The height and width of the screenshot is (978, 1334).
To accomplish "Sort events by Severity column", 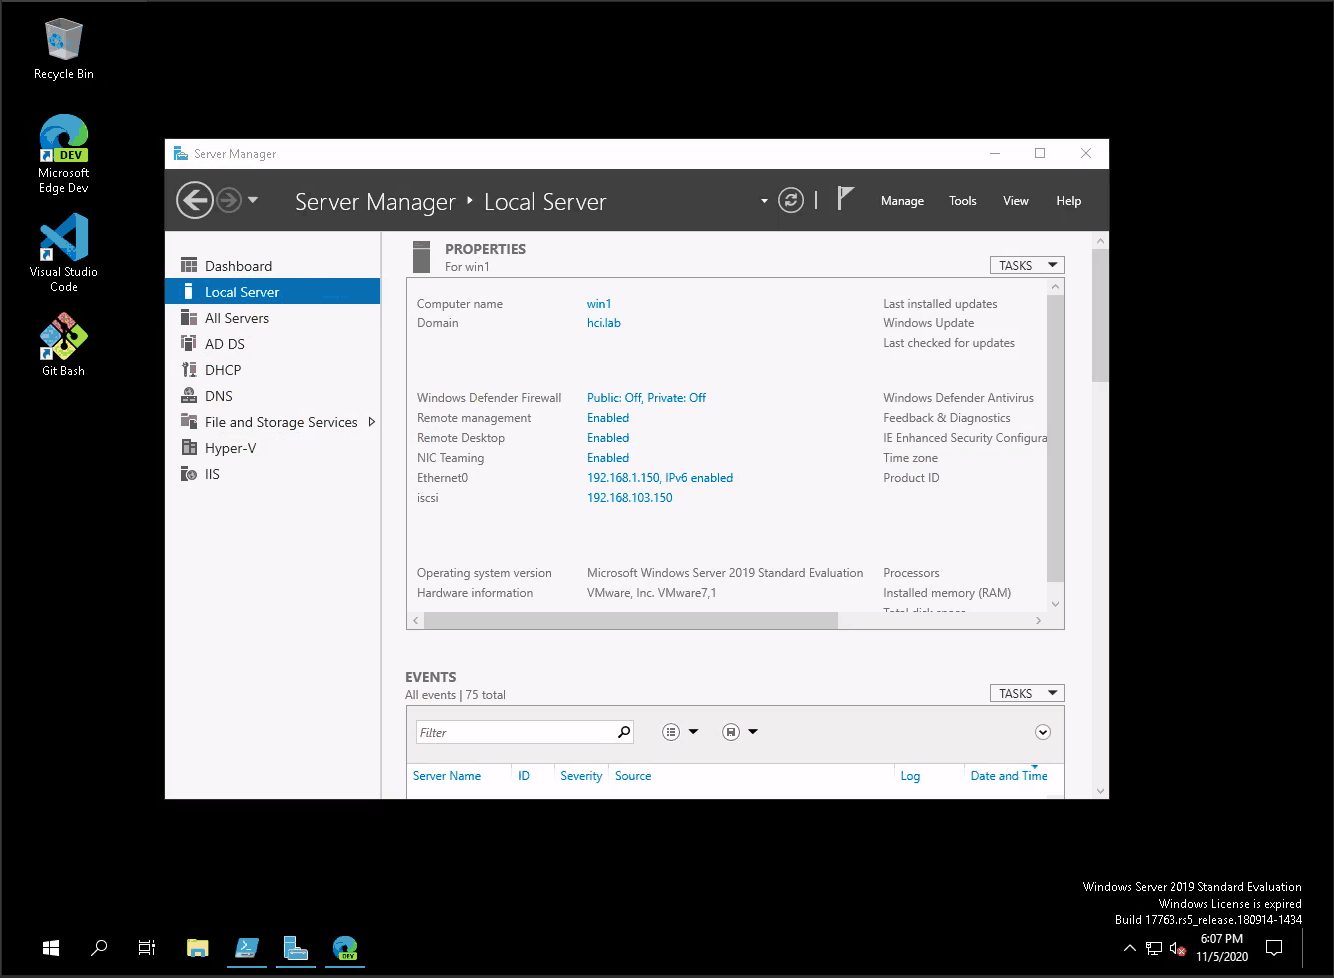I will (581, 776).
